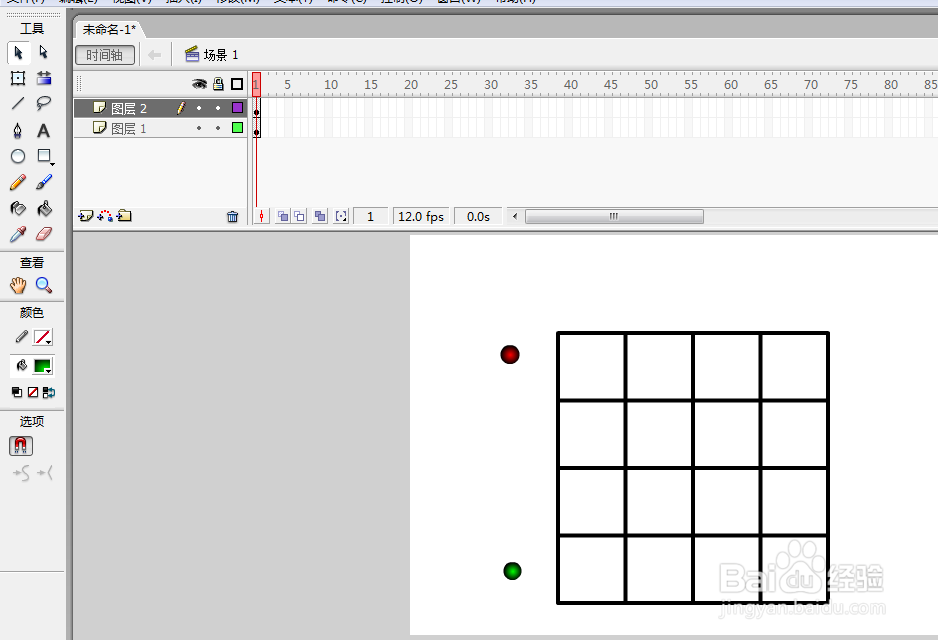Select the Eyedropper tool
The image size is (938, 640).
18,234
